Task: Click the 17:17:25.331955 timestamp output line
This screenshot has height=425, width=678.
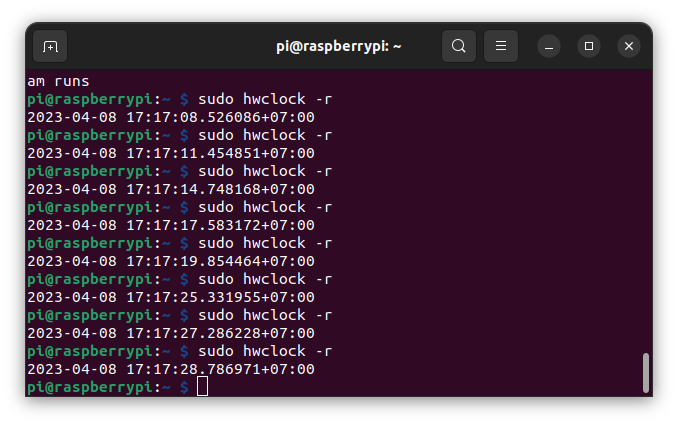Action: [x=171, y=297]
